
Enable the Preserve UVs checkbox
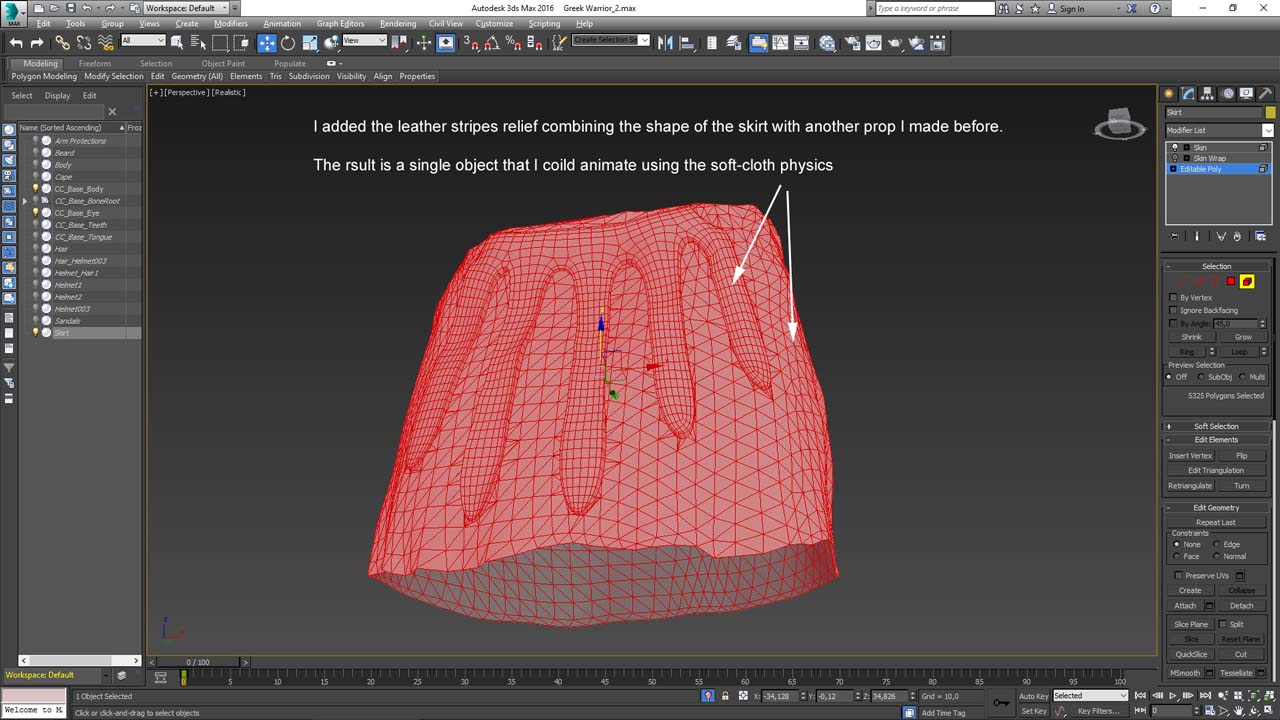point(1178,575)
